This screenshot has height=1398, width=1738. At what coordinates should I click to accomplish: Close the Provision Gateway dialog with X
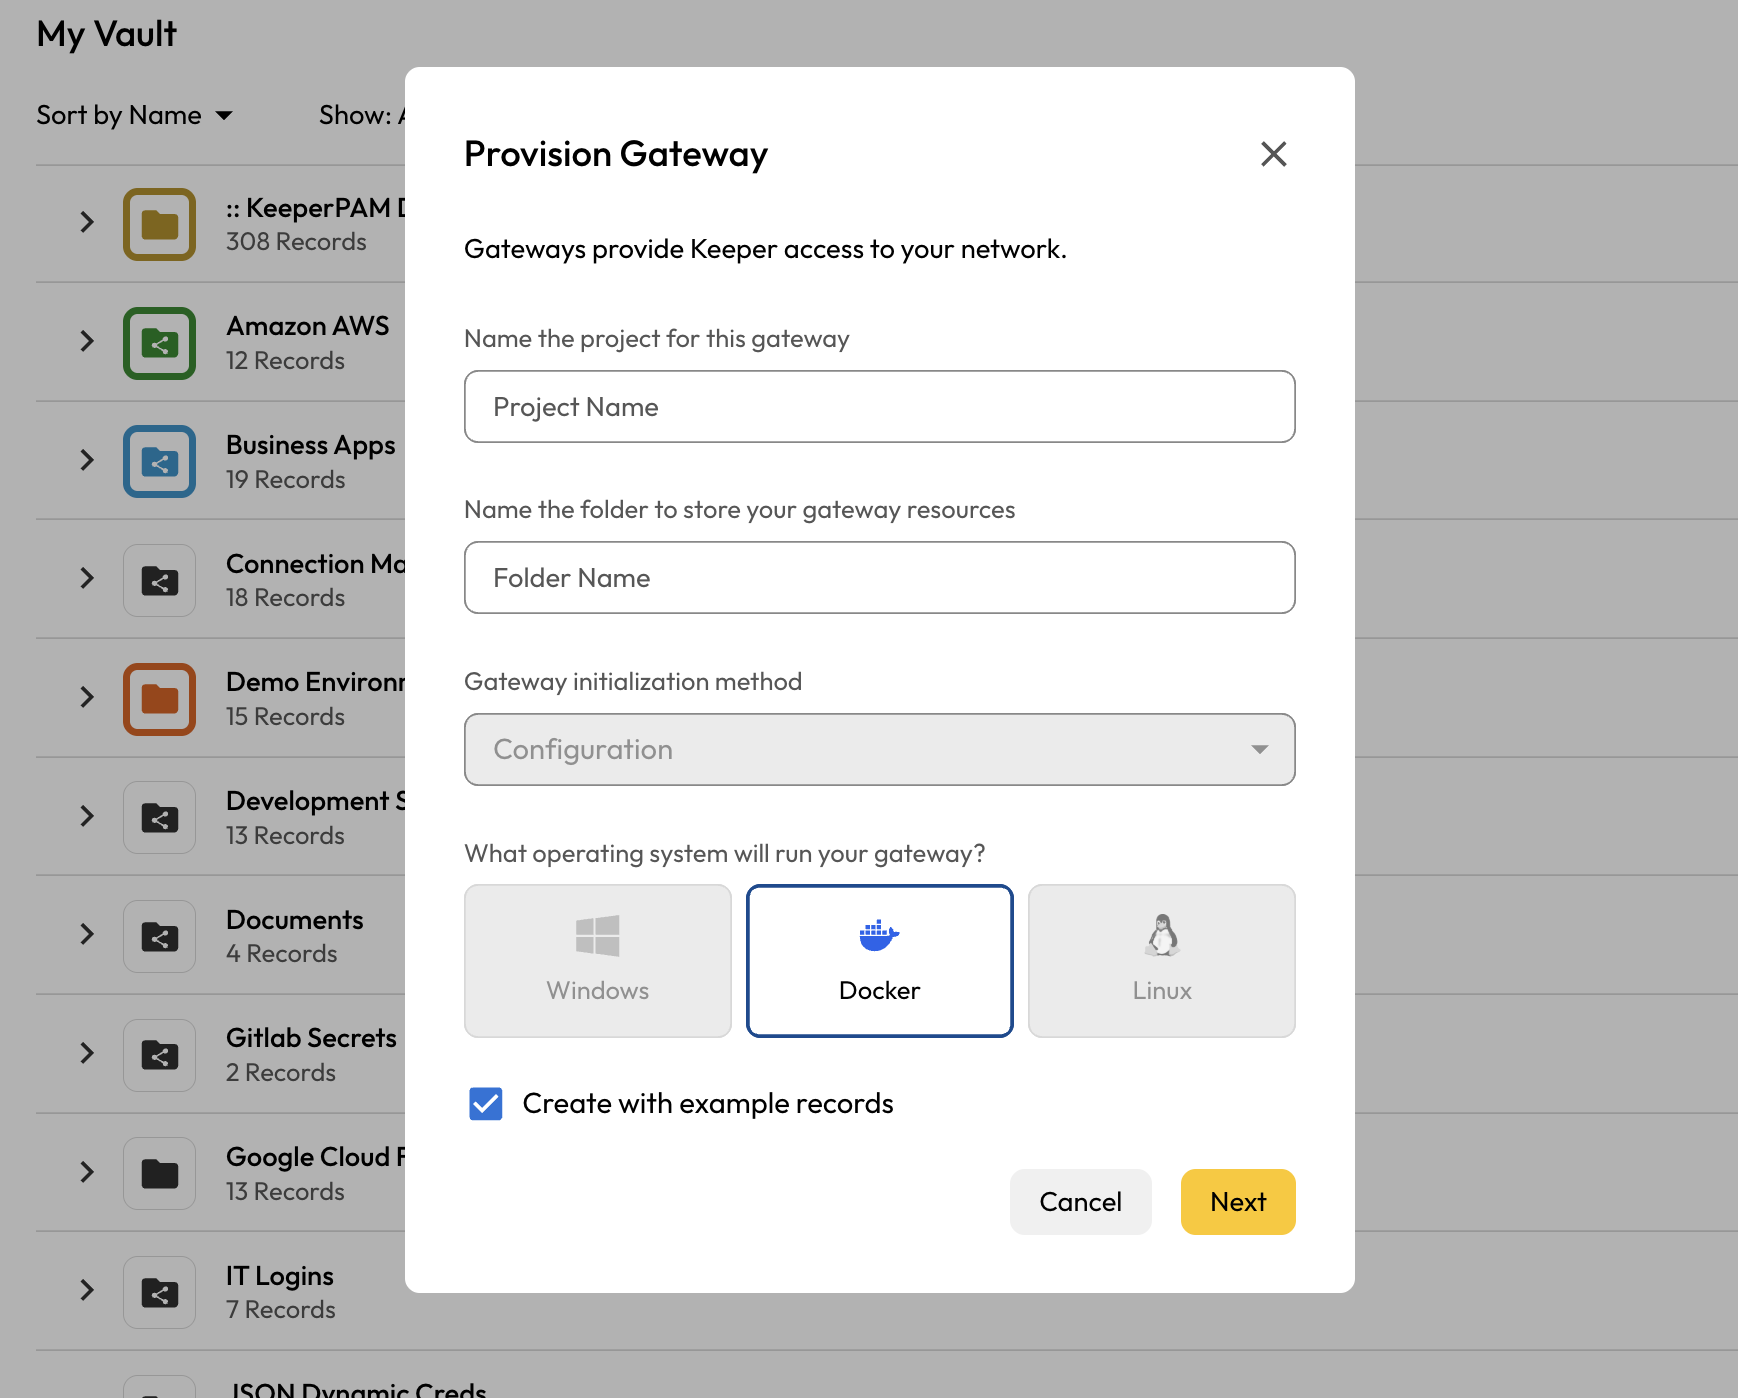1273,154
